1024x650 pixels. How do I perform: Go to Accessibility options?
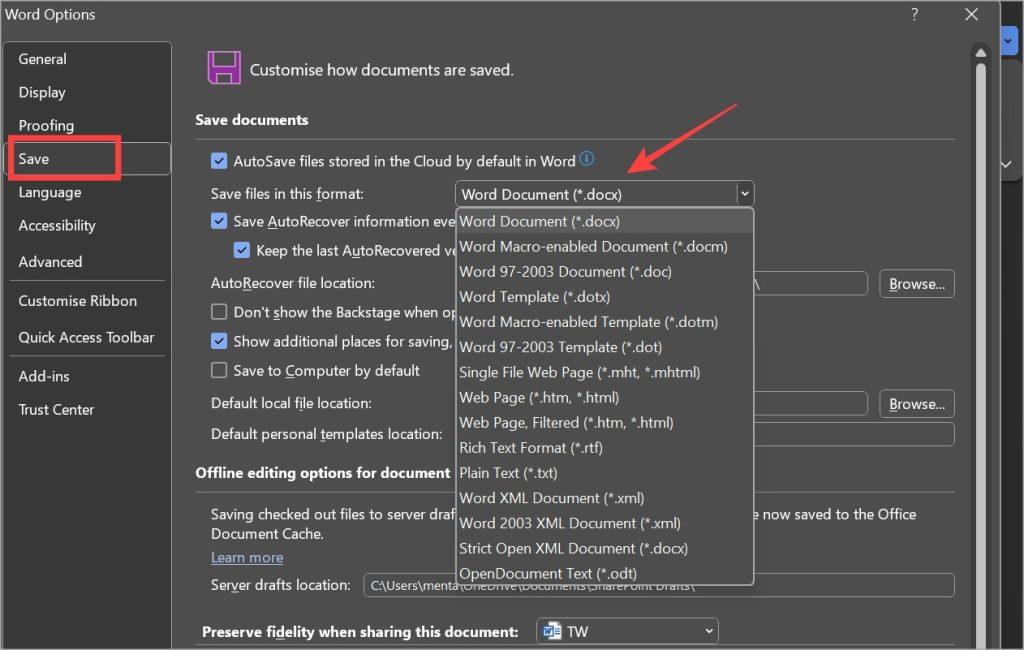pos(88,225)
